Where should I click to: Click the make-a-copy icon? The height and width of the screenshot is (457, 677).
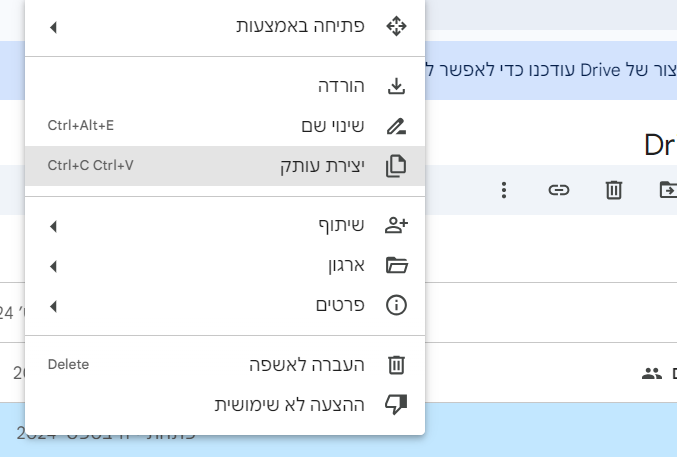pos(396,166)
